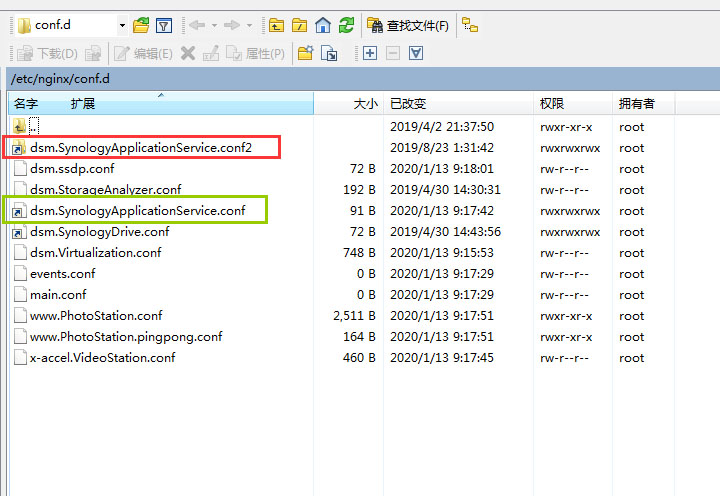Refresh the directory listing
720x496 pixels.
click(346, 25)
